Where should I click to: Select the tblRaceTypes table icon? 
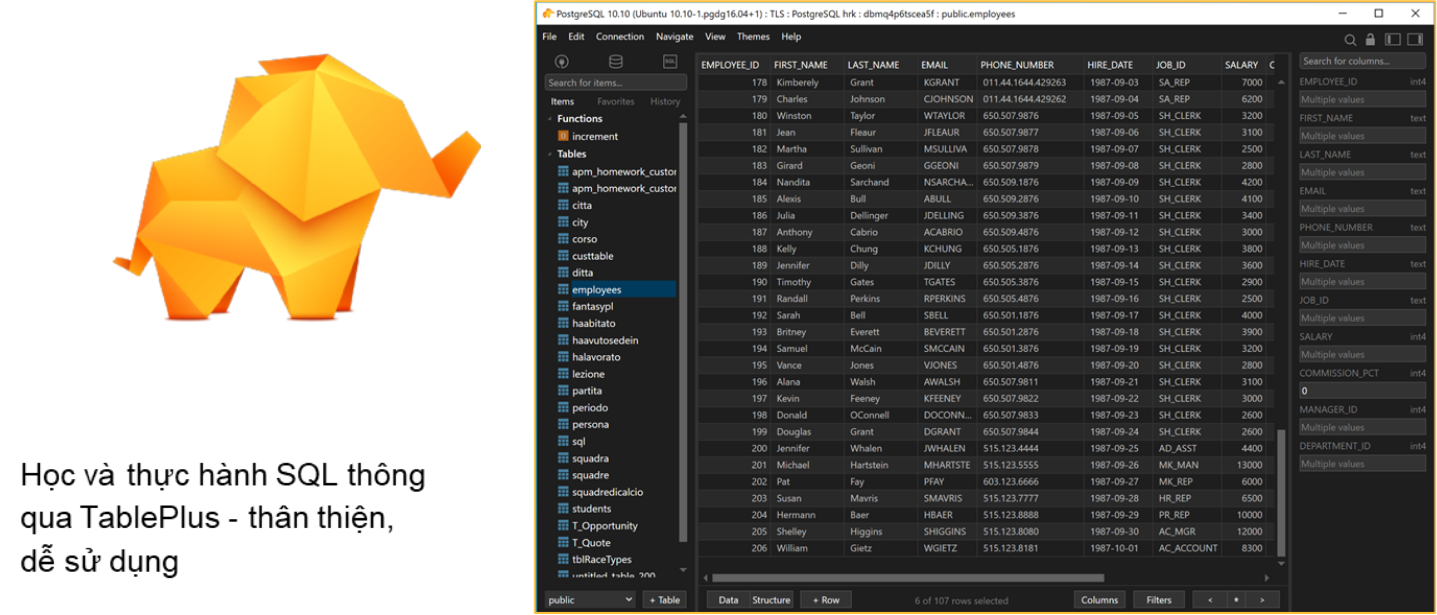pyautogui.click(x=564, y=560)
